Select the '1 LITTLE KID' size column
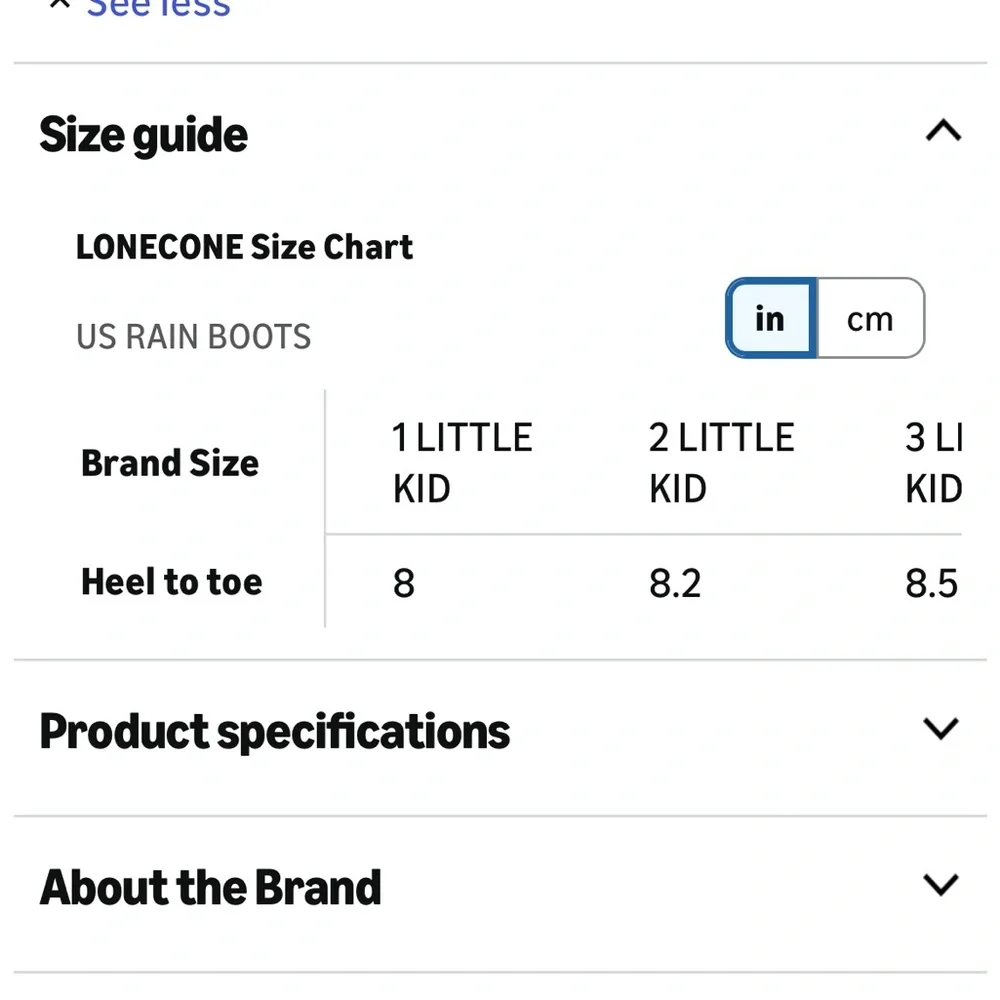Screen dimensions: 1000x1000 (462, 461)
